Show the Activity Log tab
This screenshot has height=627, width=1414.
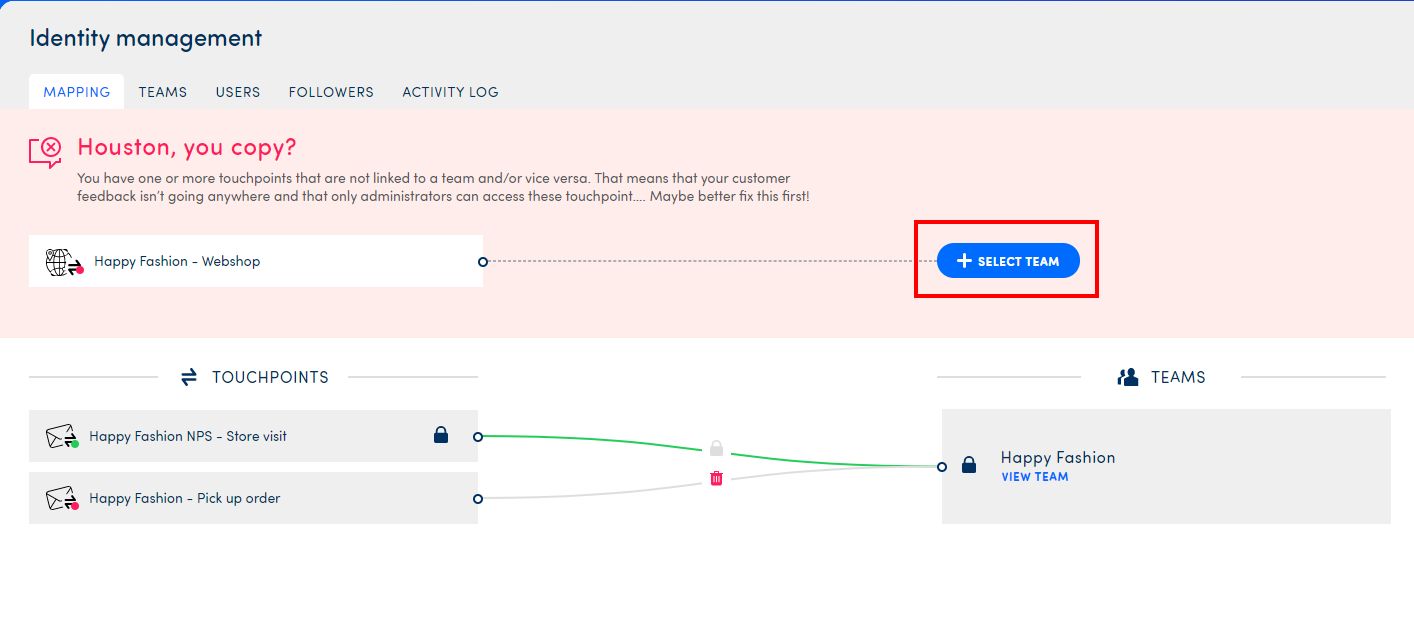tap(450, 92)
